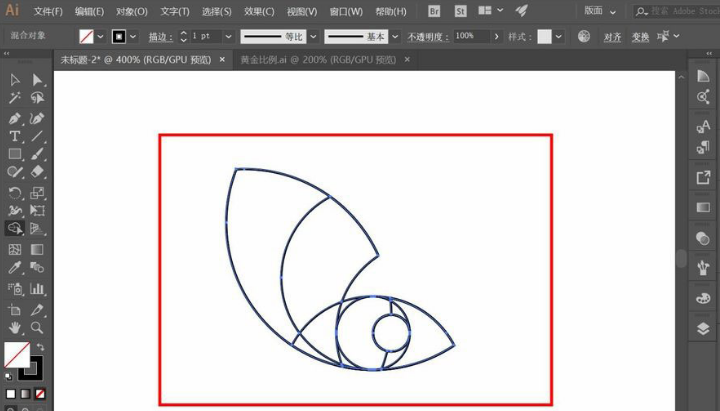Image resolution: width=720 pixels, height=411 pixels.
Task: Select the Curvature tool
Action: (x=37, y=118)
